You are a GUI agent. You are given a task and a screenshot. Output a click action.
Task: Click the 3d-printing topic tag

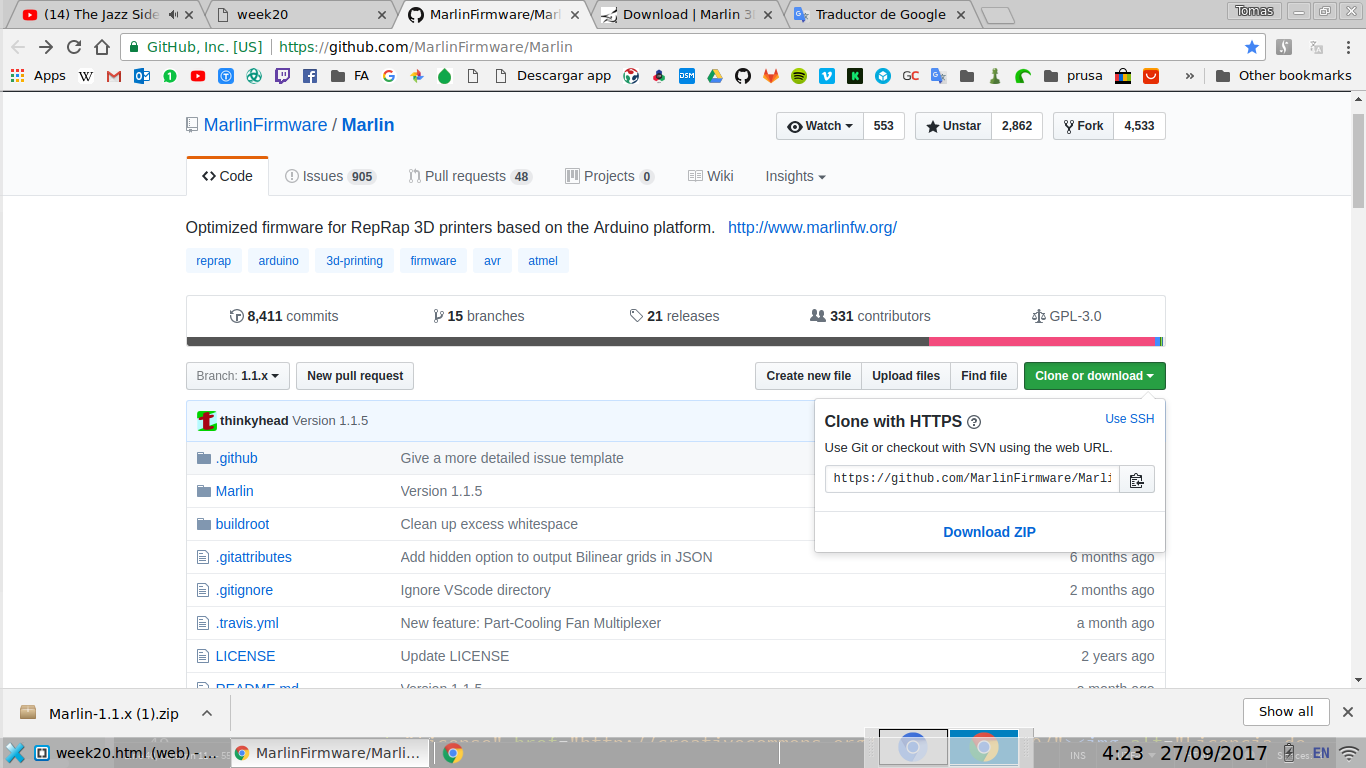[355, 261]
